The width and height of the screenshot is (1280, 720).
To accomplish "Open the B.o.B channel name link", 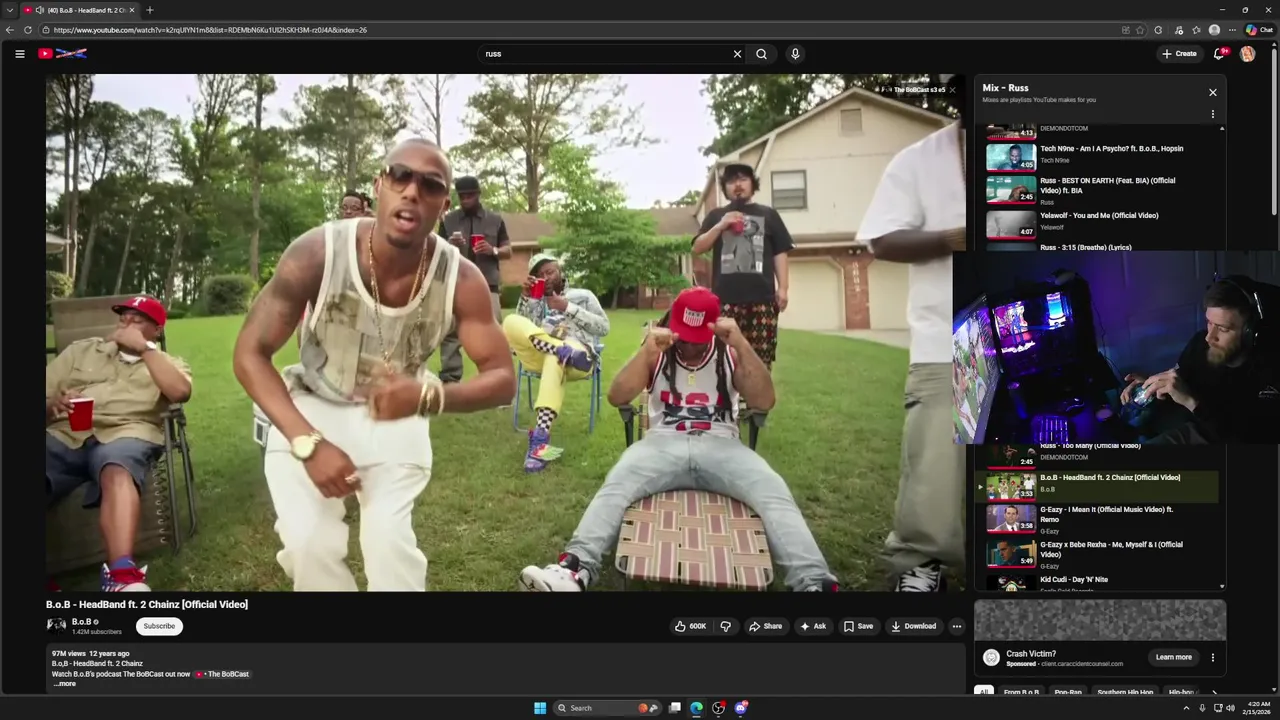I will (81, 622).
